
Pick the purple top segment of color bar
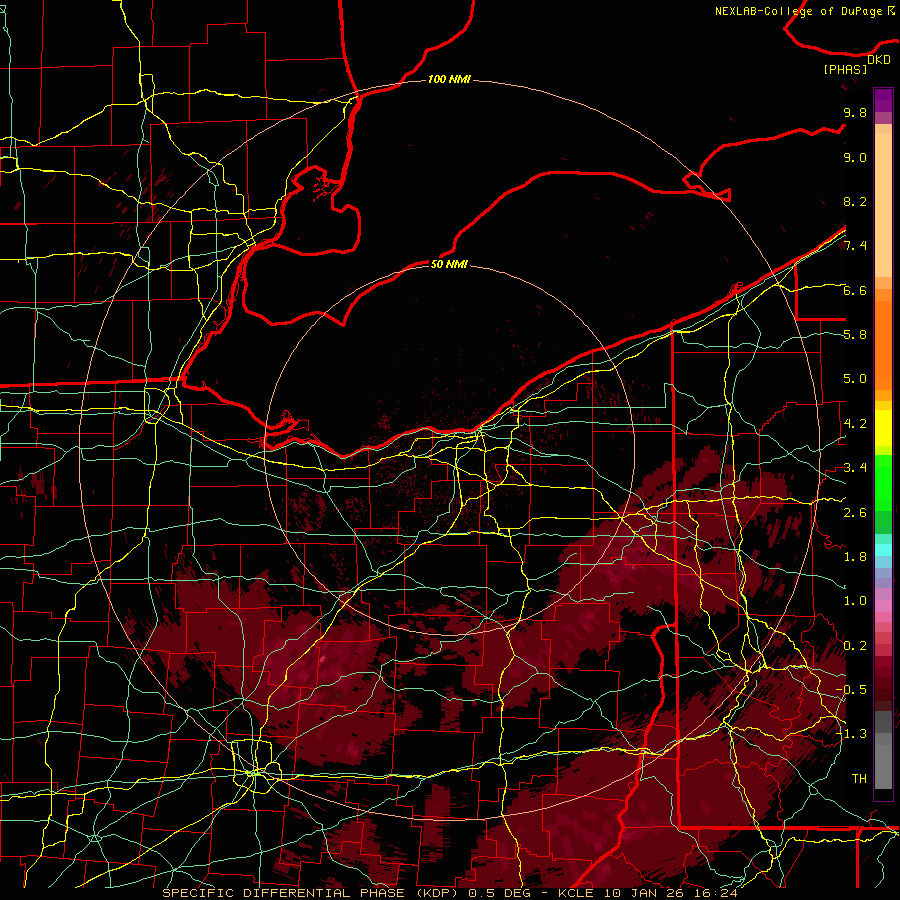[883, 100]
